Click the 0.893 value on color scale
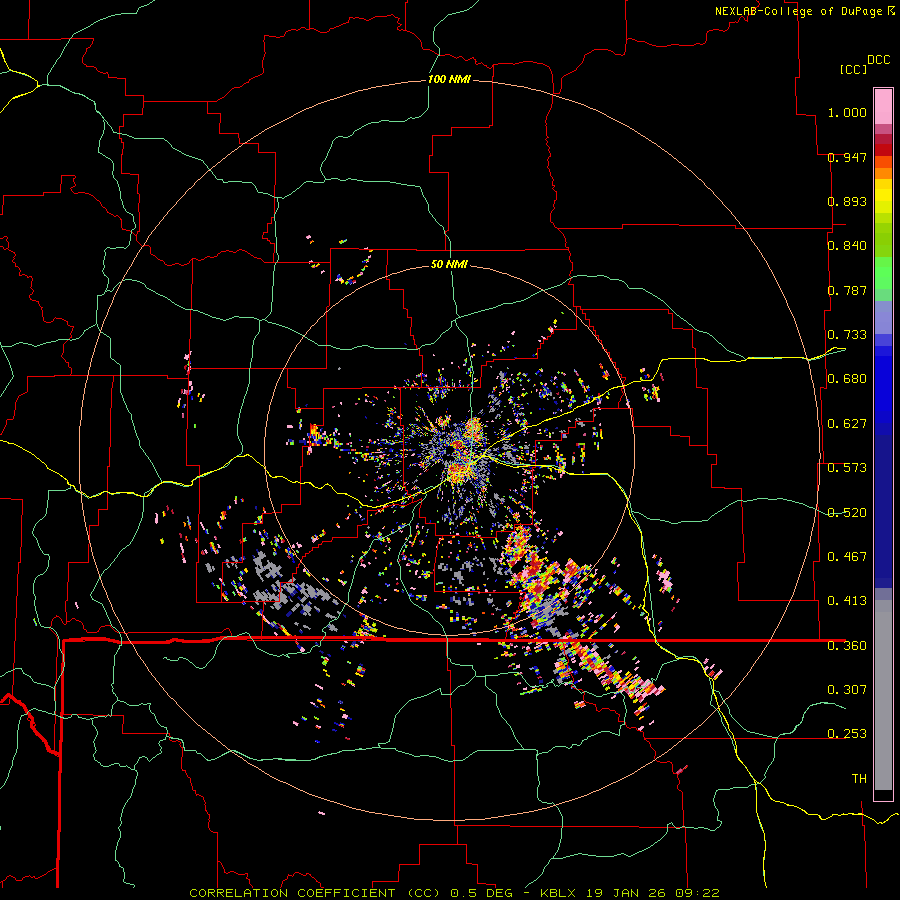This screenshot has width=900, height=900. (847, 201)
